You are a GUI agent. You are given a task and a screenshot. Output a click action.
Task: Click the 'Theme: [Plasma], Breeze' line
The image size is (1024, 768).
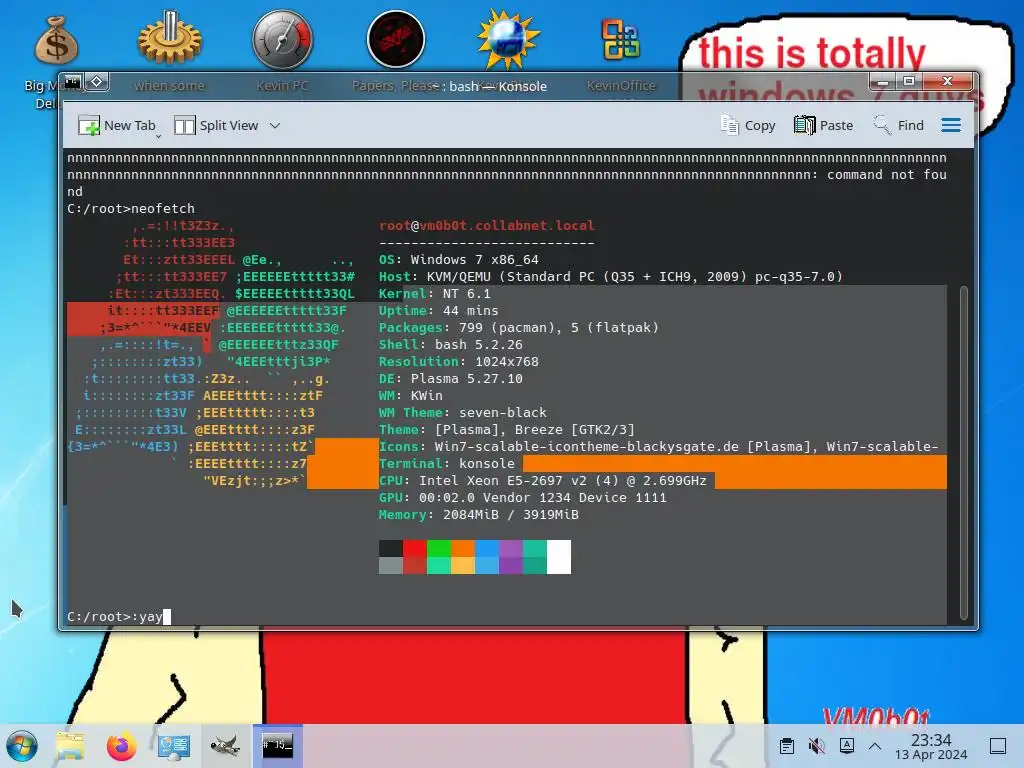(507, 429)
